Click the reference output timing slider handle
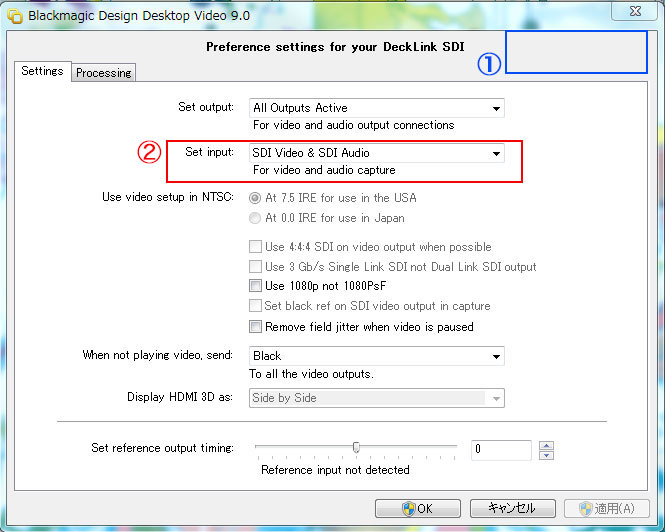This screenshot has height=532, width=665. tap(356, 447)
